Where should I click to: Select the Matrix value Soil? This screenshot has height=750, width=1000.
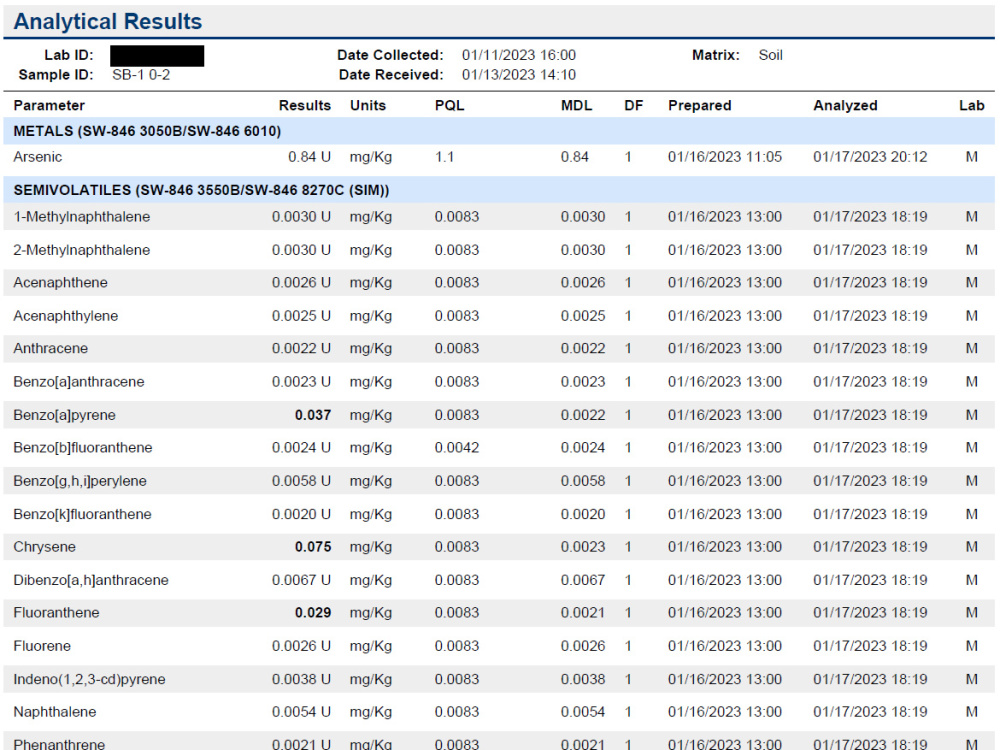(770, 55)
